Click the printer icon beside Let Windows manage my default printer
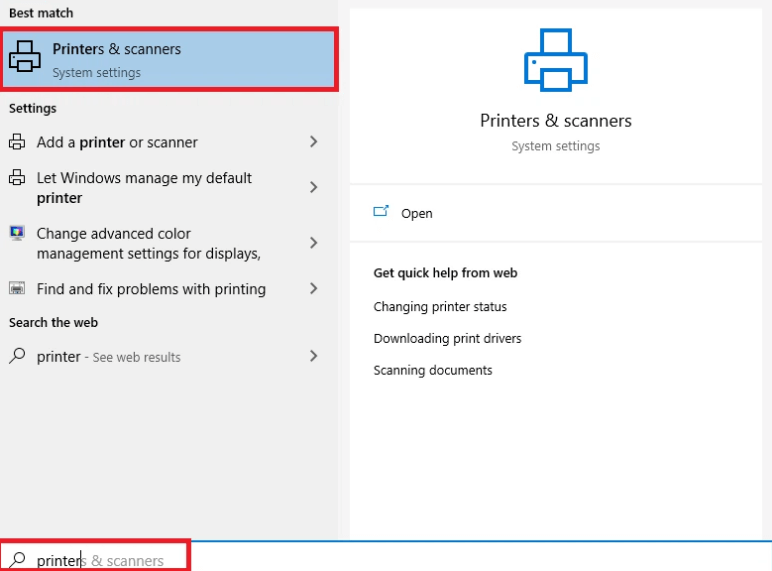772x571 pixels. (17, 177)
